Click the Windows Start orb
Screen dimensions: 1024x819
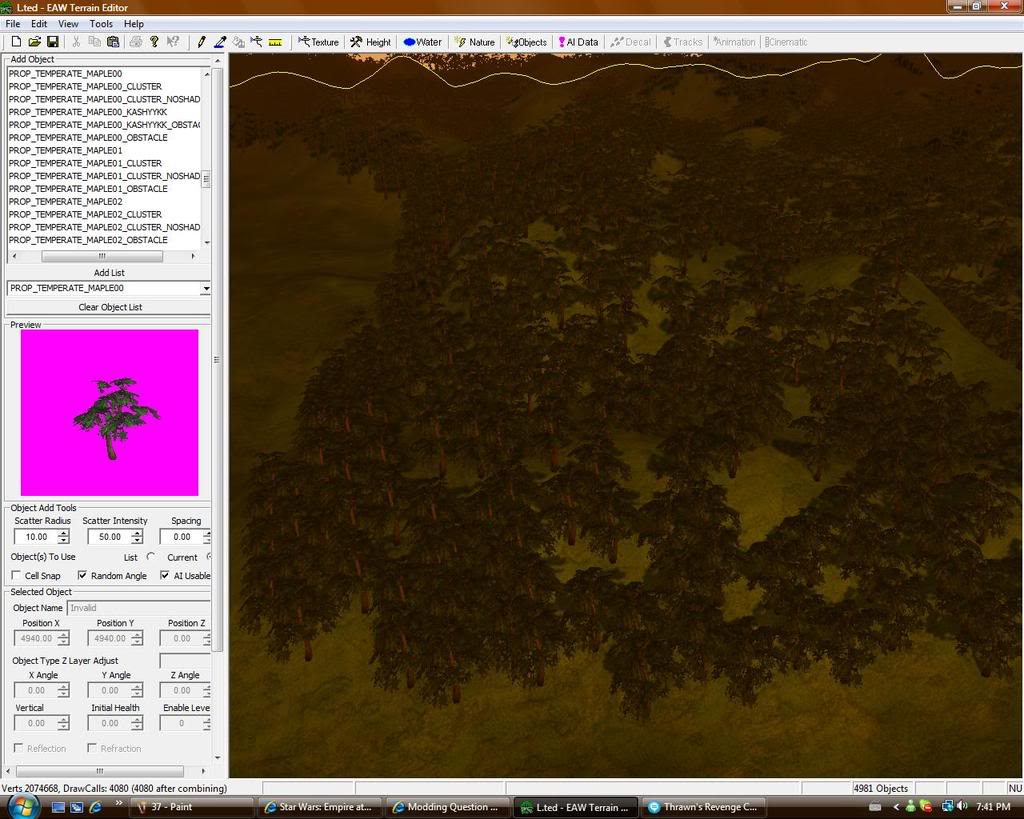[x=24, y=806]
